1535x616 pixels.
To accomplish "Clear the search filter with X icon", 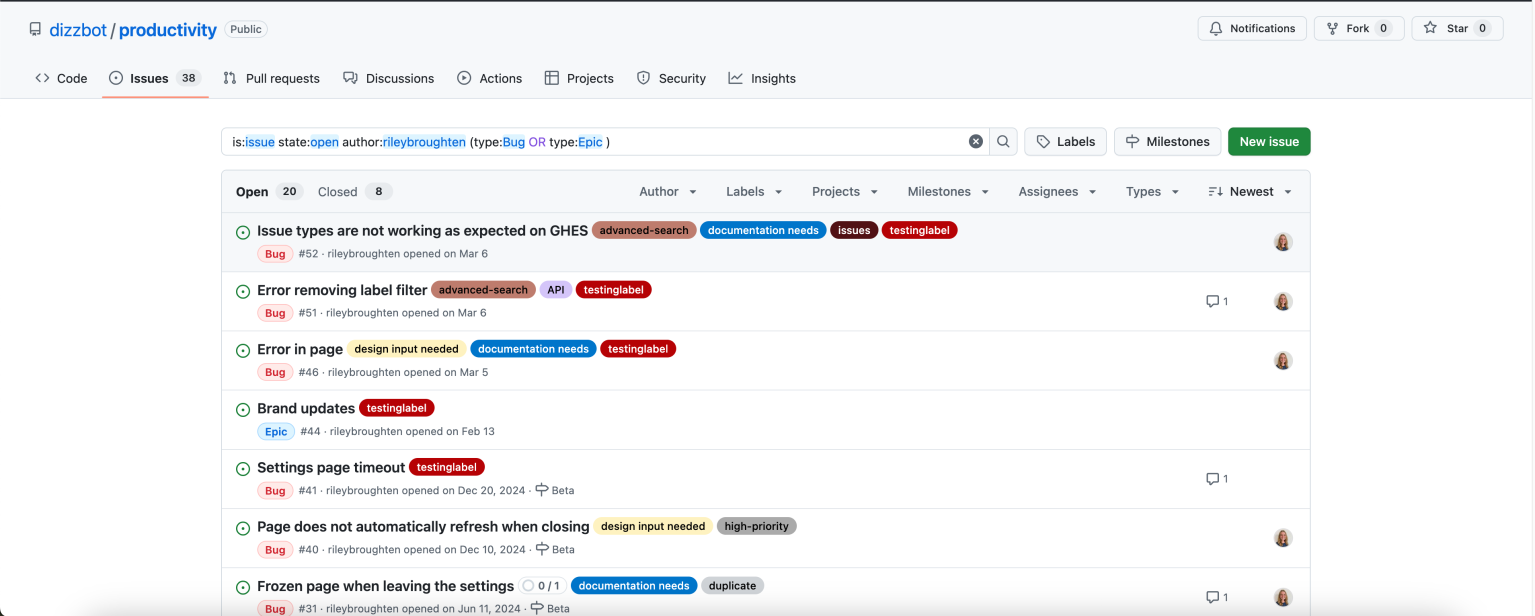I will pos(976,142).
